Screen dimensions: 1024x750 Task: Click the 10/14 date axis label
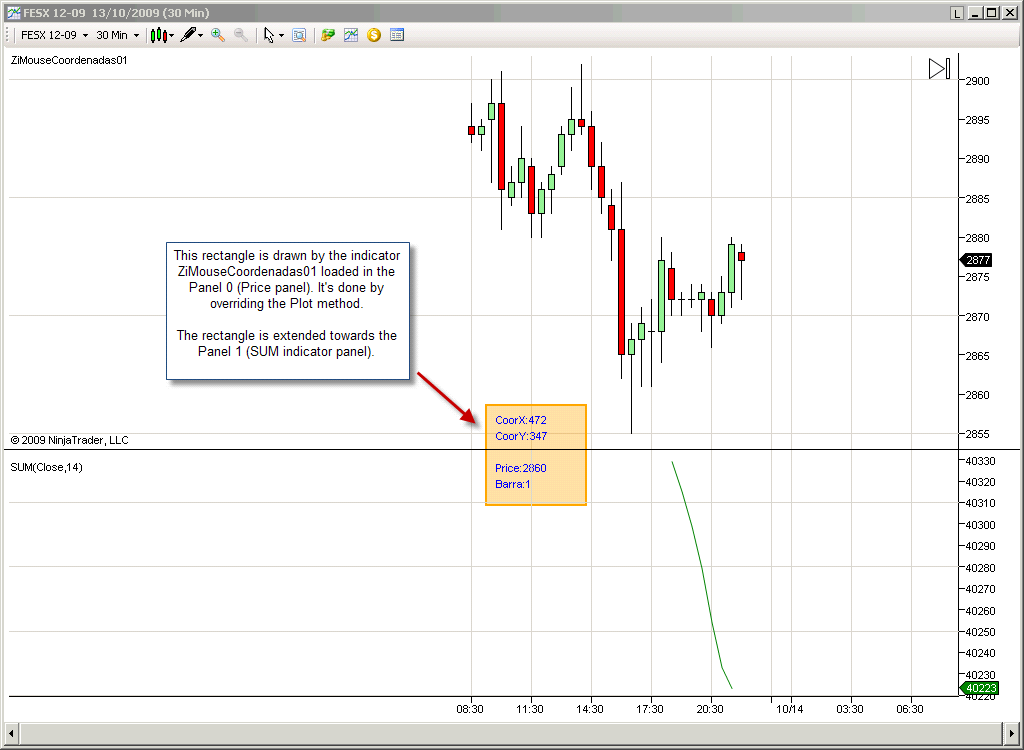pos(789,709)
